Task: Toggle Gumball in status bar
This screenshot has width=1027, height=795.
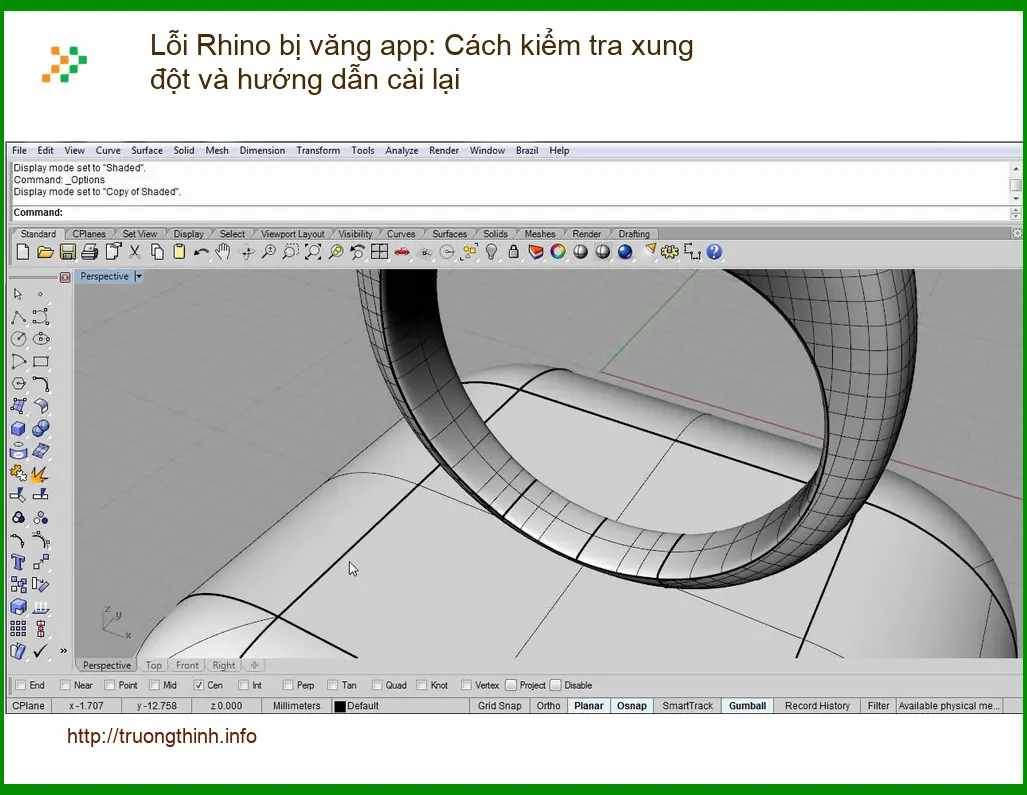Action: tap(747, 706)
